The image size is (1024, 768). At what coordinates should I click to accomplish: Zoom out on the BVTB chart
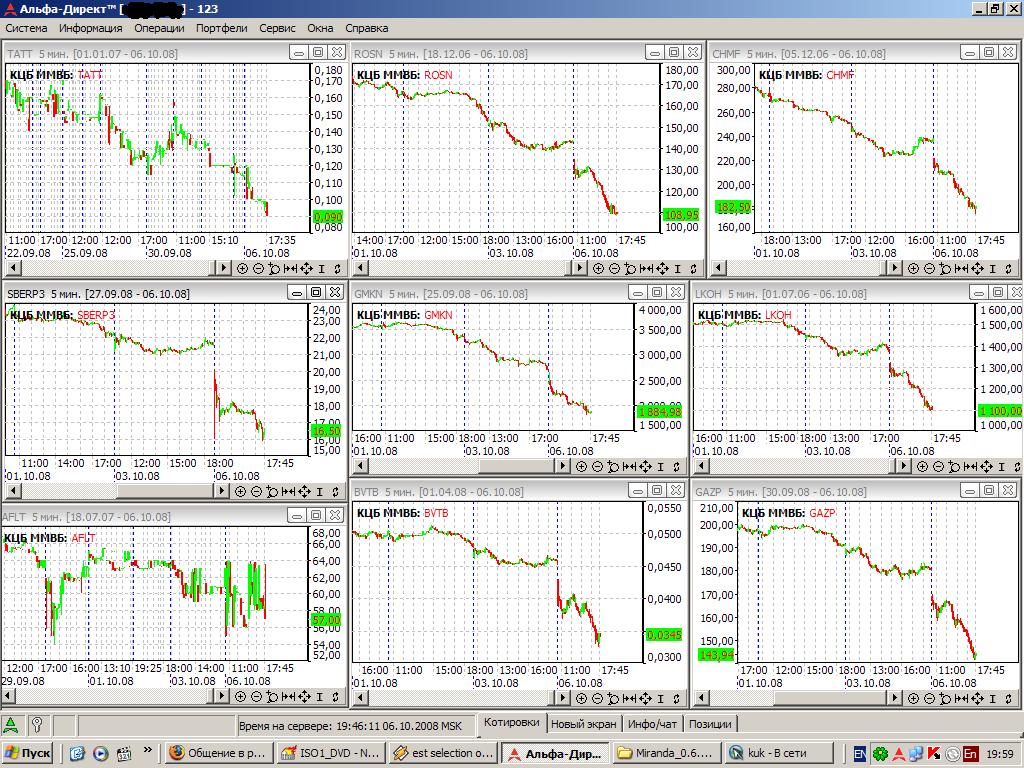[597, 699]
